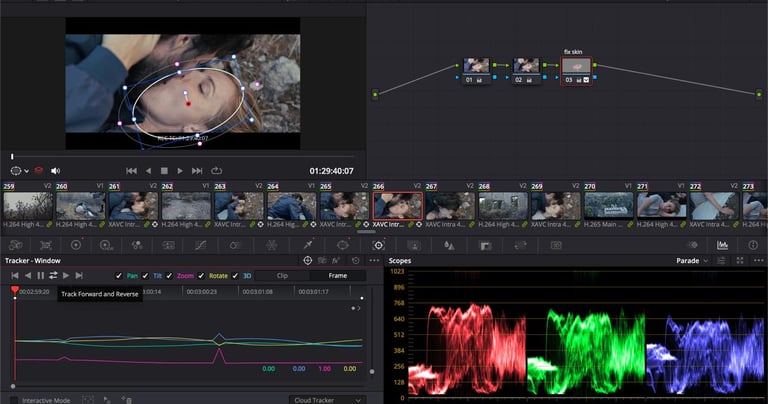Switch tracker to Clip mode tab
The height and width of the screenshot is (404, 768).
coord(282,275)
